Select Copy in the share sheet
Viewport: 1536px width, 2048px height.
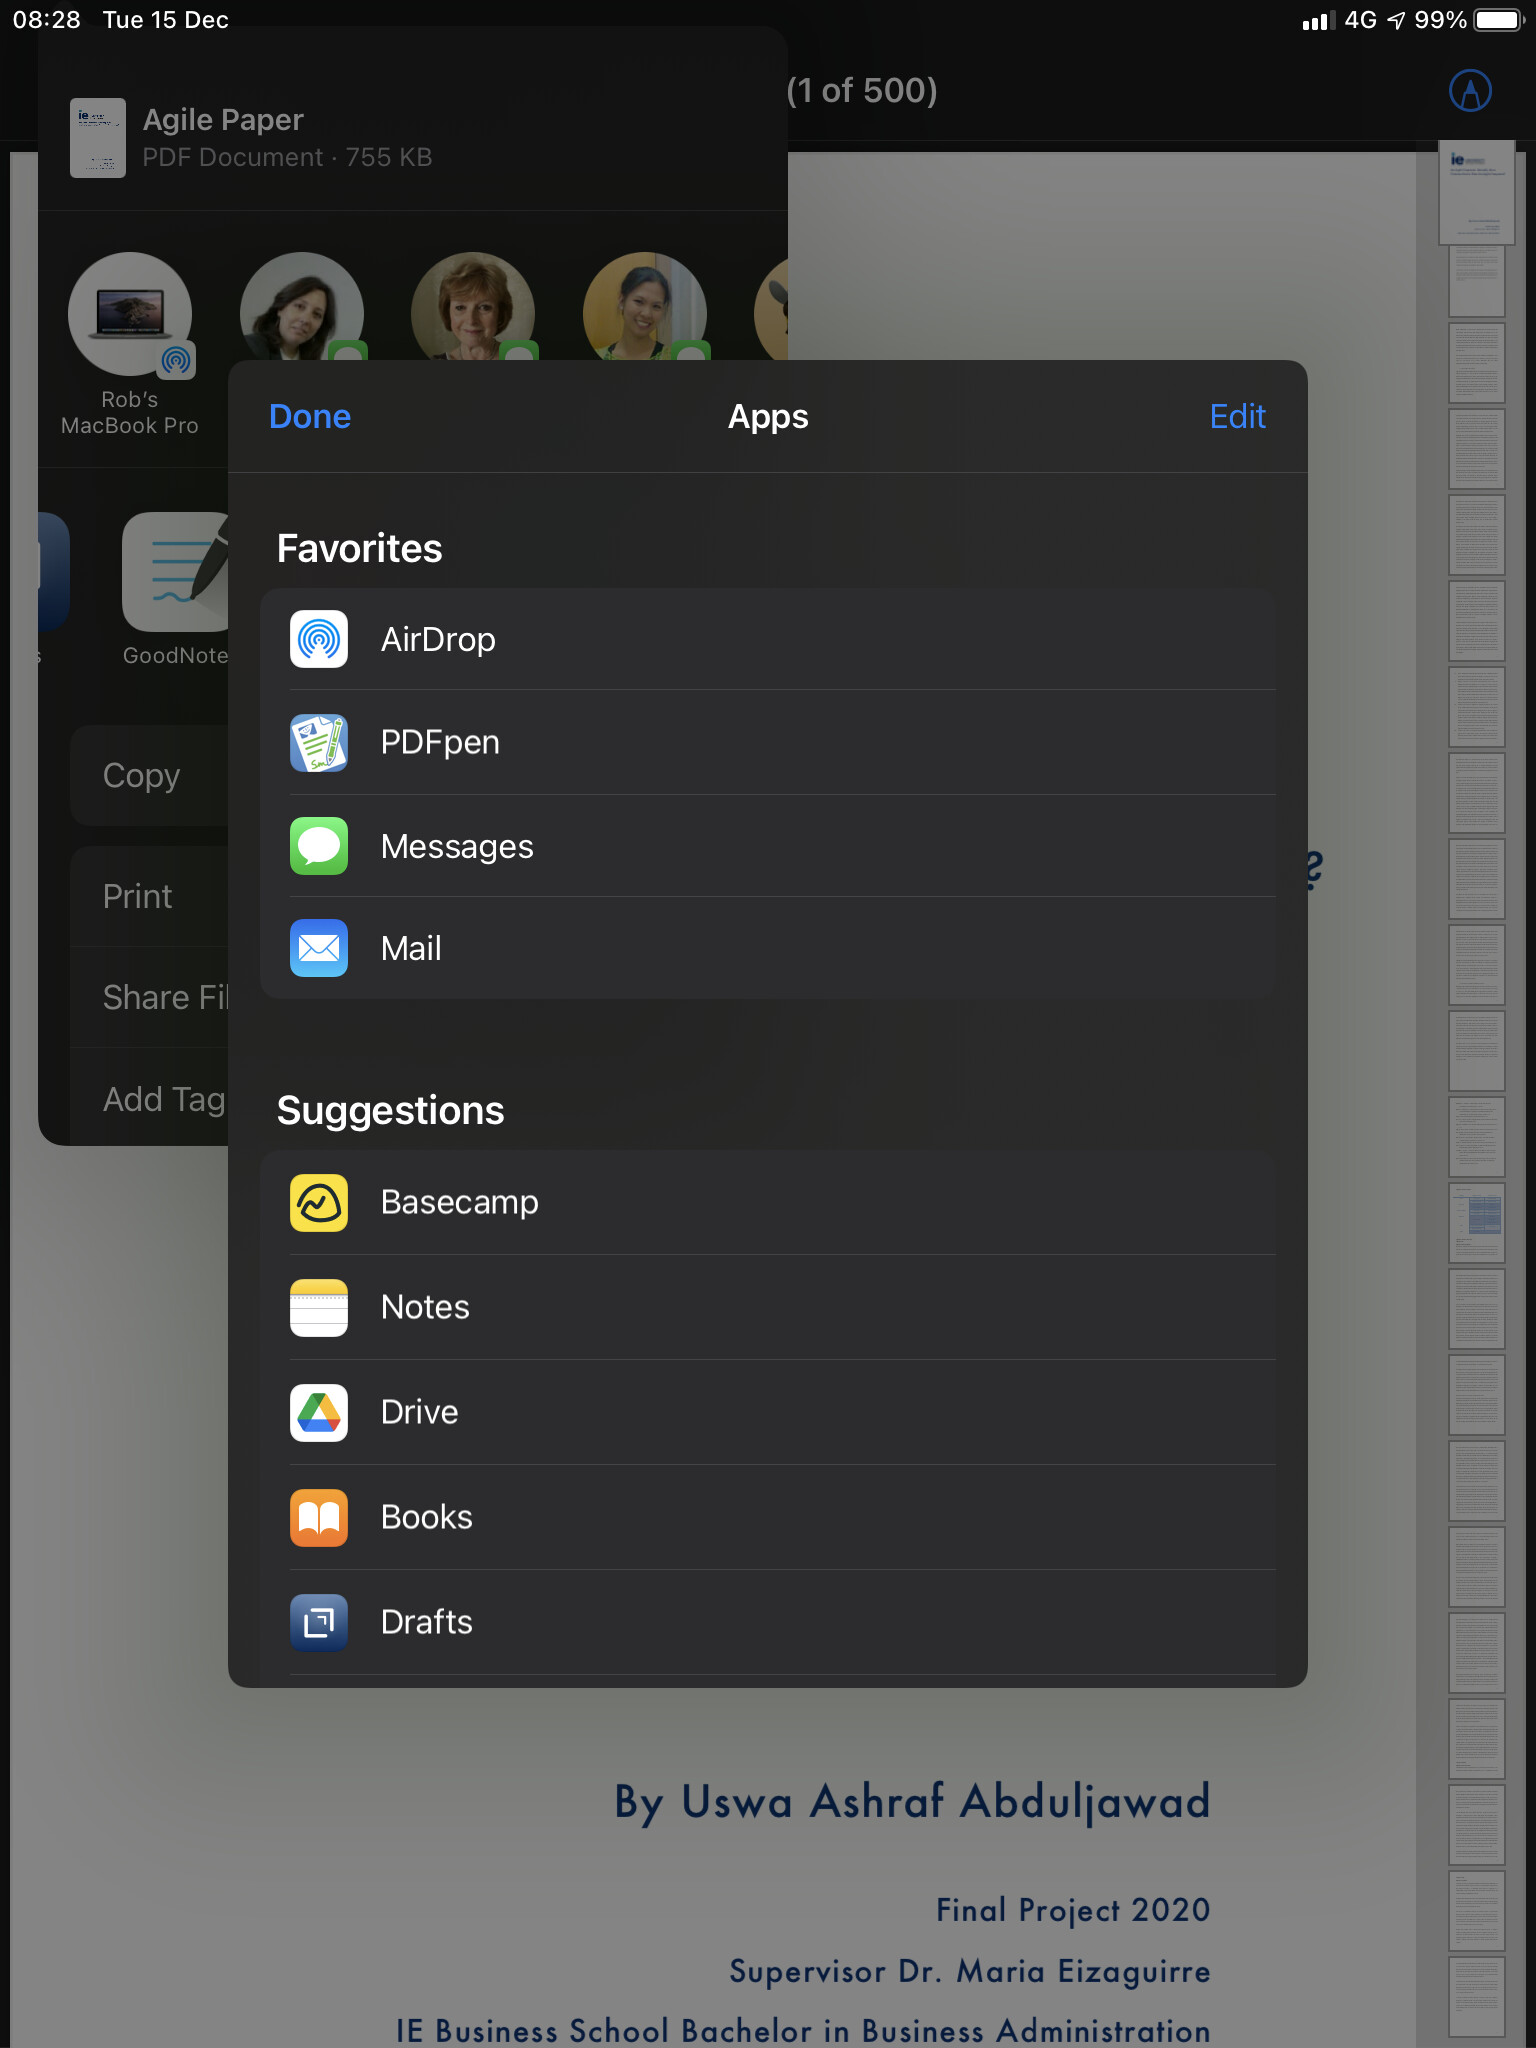point(142,776)
